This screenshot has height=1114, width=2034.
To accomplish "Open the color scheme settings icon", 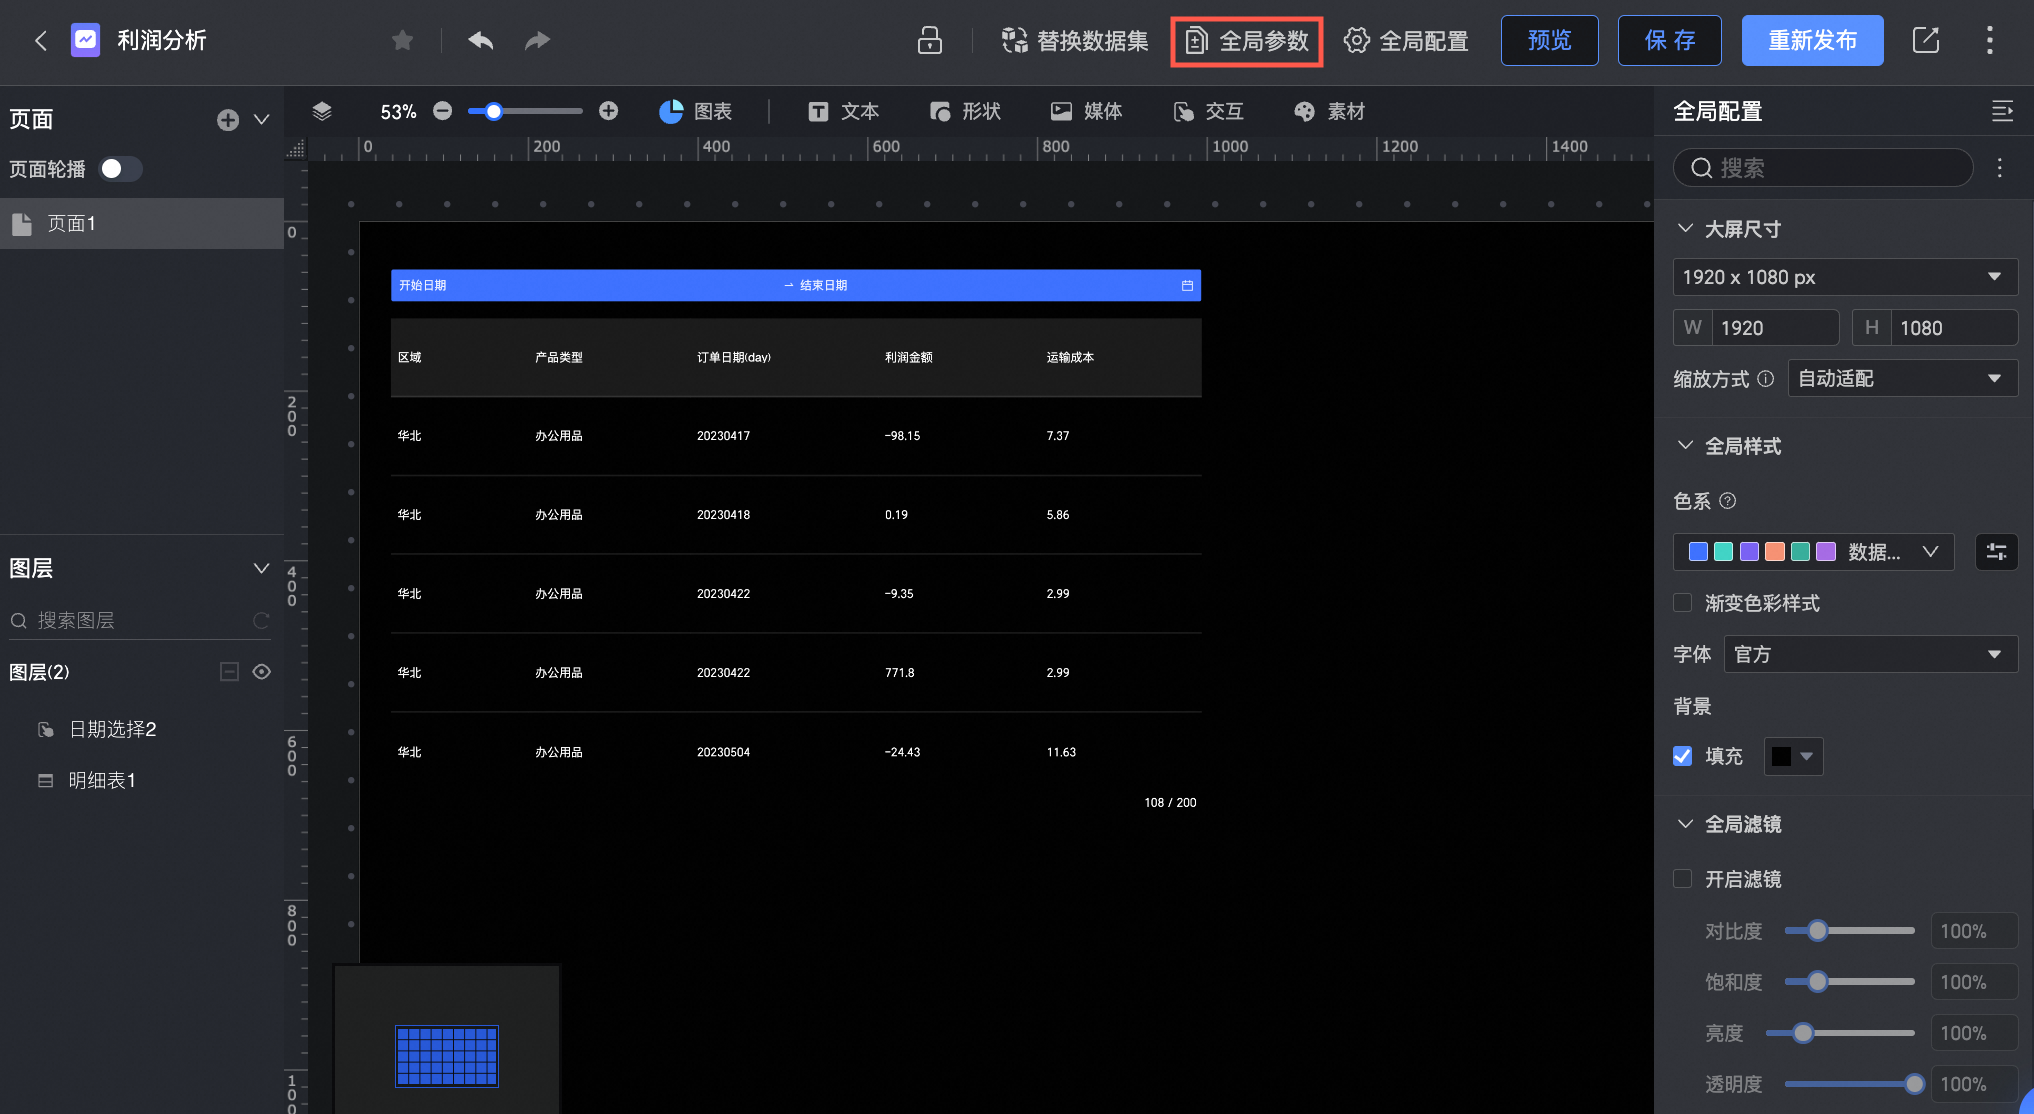I will tap(1996, 552).
